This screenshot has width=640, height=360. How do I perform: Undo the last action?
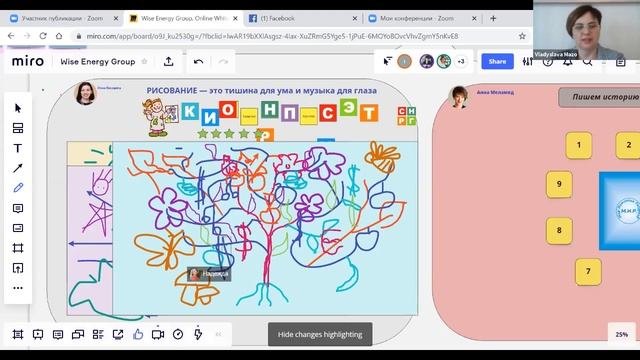tap(198, 62)
